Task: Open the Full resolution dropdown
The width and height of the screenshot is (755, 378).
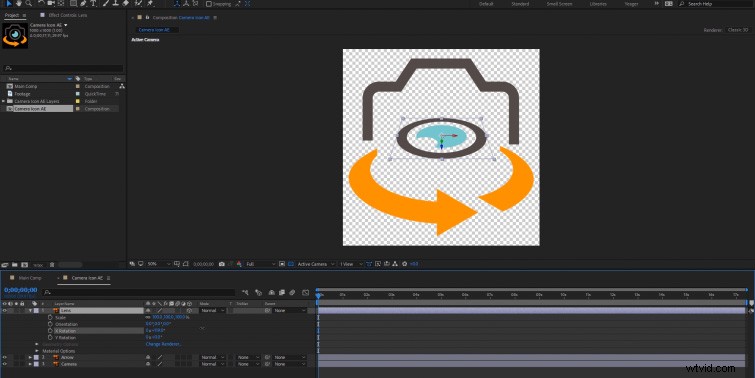Action: [260, 264]
